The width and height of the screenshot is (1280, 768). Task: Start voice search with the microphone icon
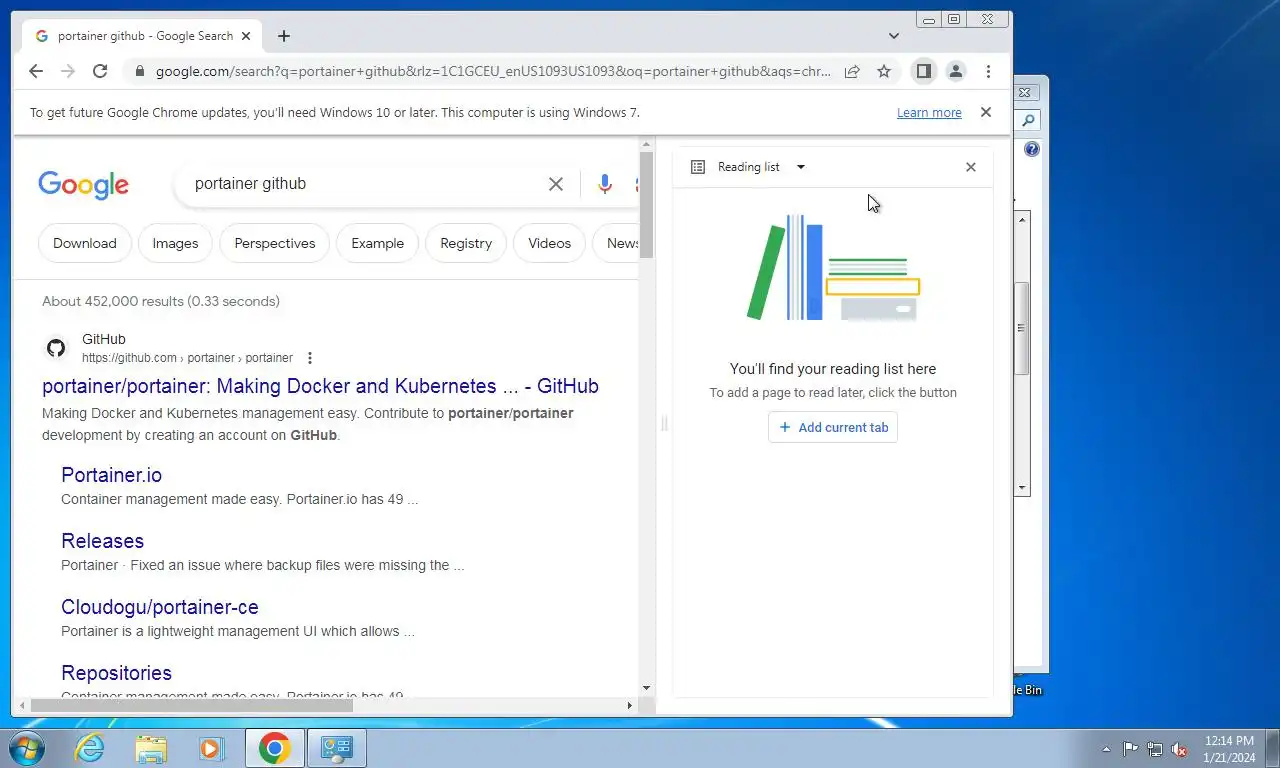point(604,184)
